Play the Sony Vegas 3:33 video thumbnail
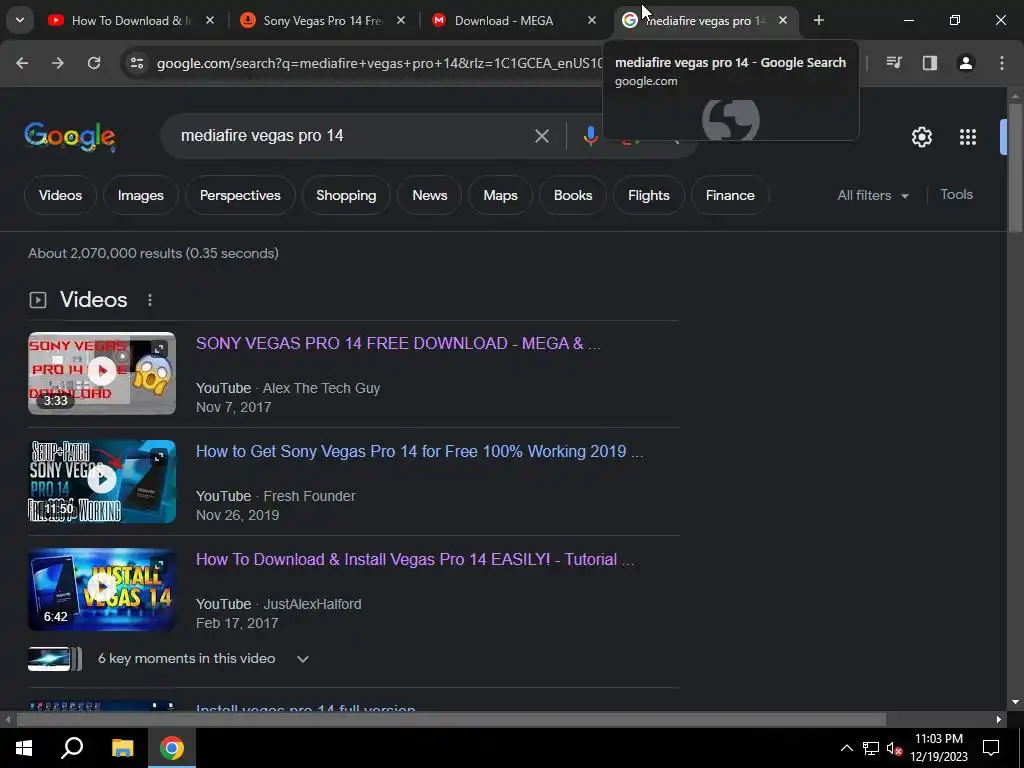The height and width of the screenshot is (768, 1024). pos(102,373)
